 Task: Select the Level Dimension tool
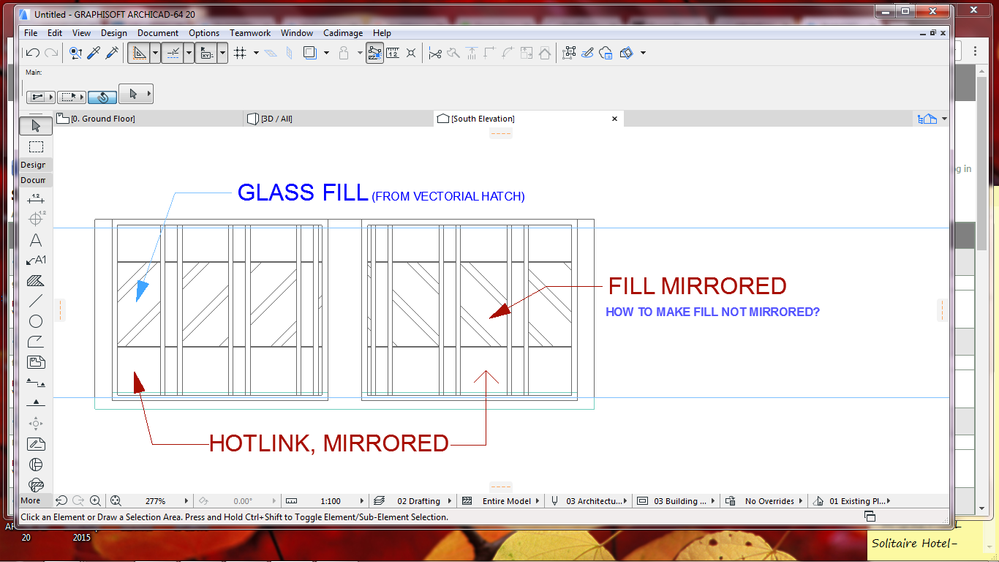pos(36,219)
